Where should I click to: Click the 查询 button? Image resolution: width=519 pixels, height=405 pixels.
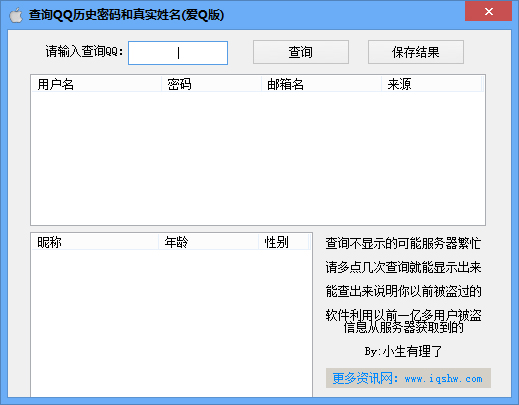[x=301, y=52]
